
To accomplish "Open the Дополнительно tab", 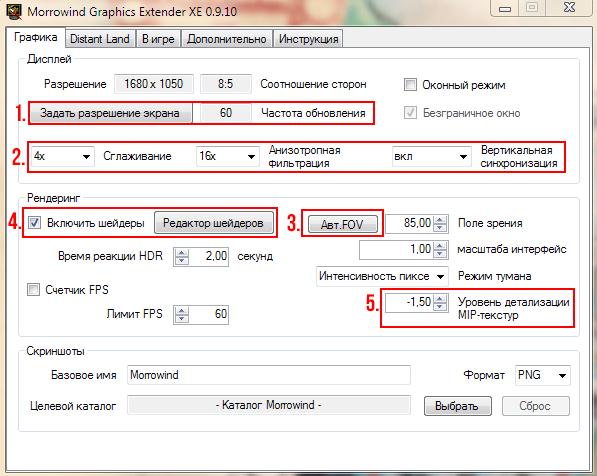I will [227, 39].
